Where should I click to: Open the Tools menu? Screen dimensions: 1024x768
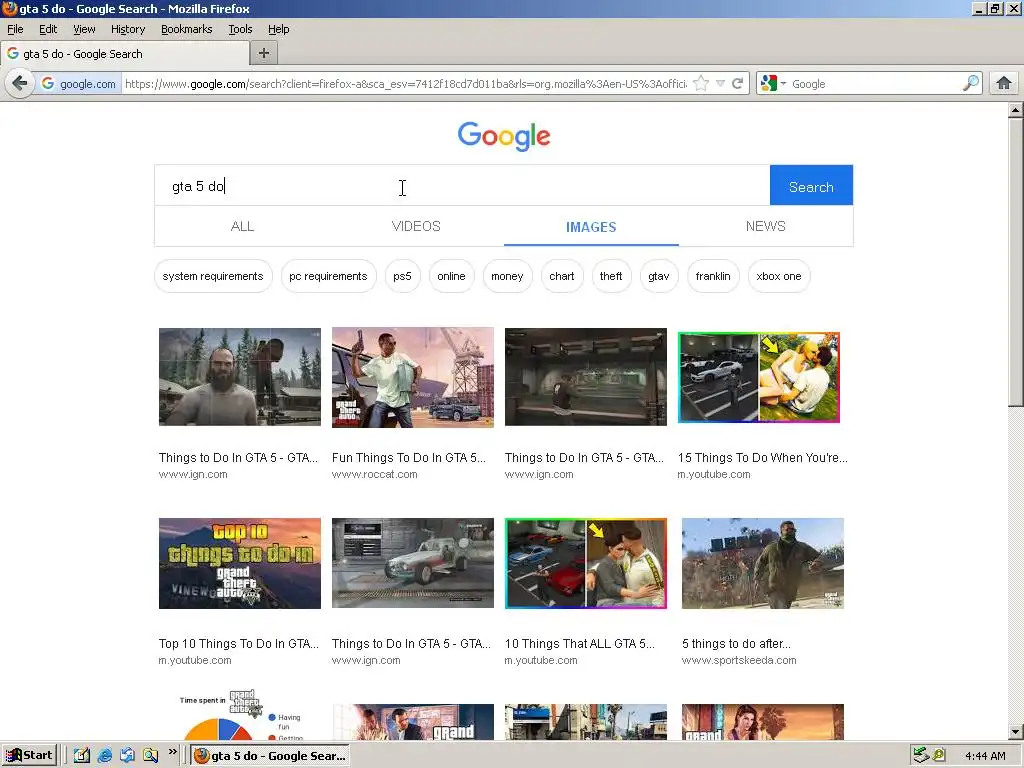(240, 29)
